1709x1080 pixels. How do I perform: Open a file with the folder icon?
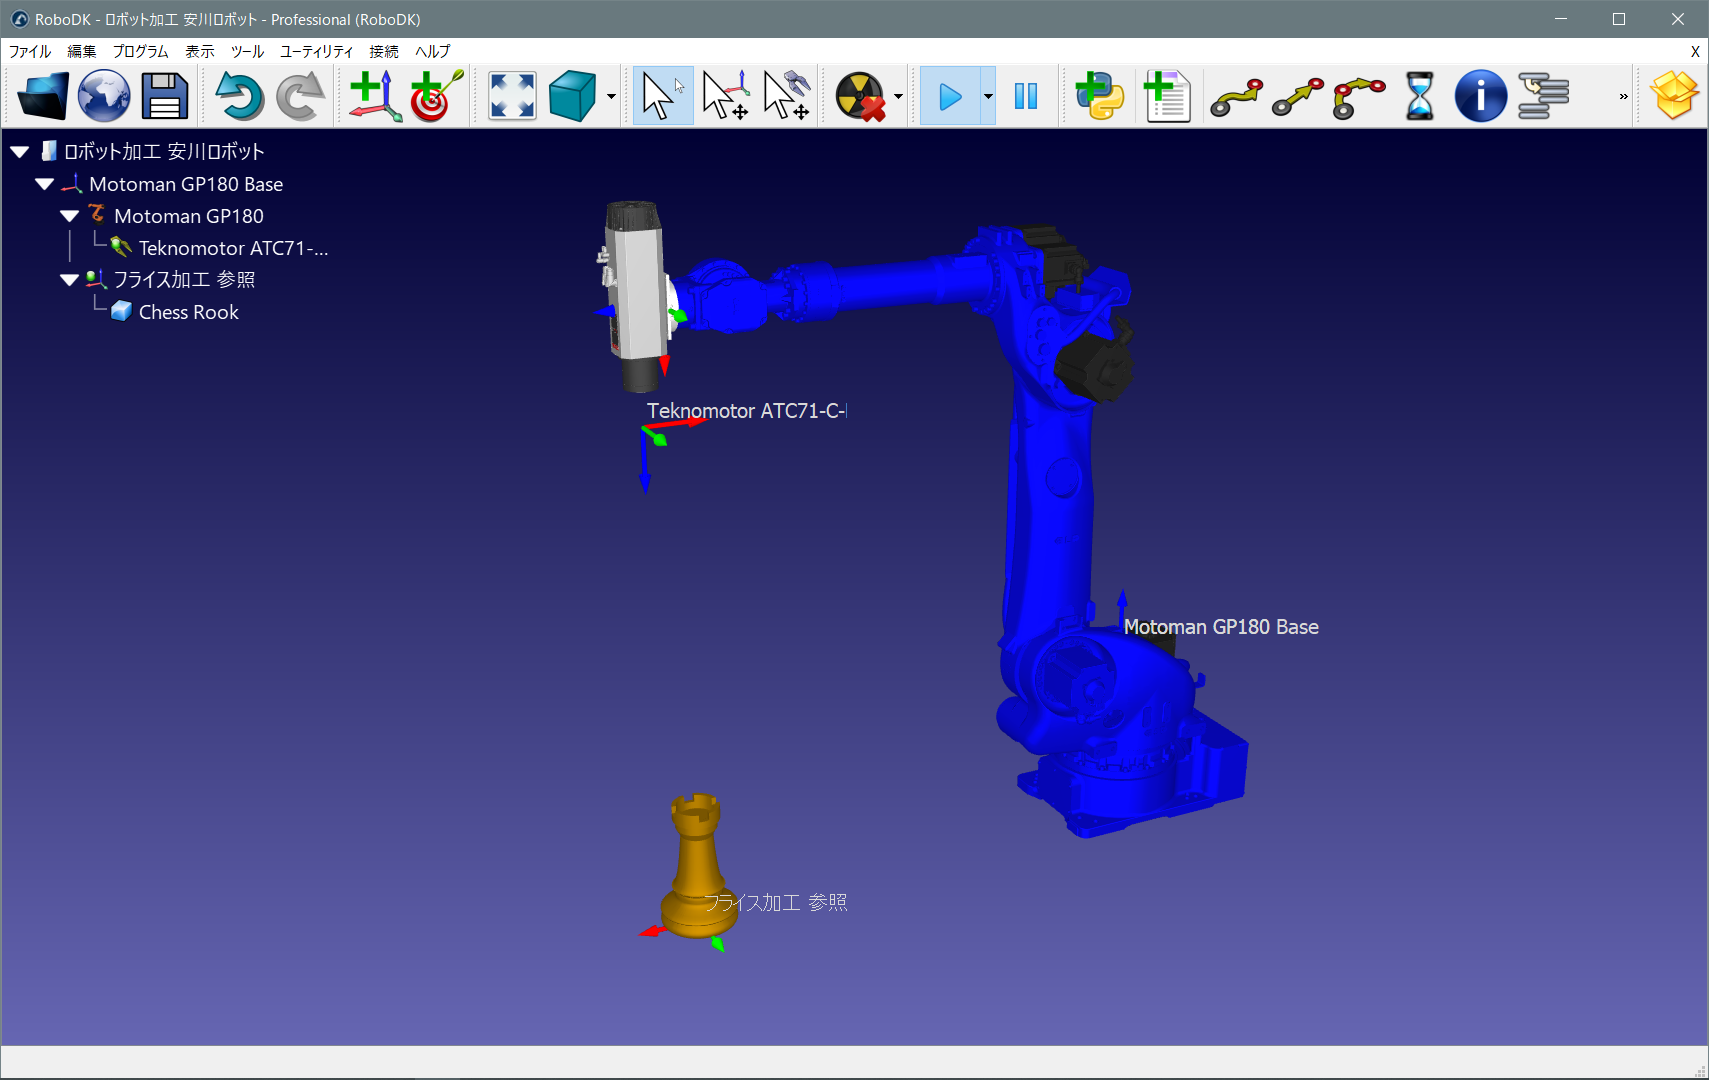click(x=43, y=97)
